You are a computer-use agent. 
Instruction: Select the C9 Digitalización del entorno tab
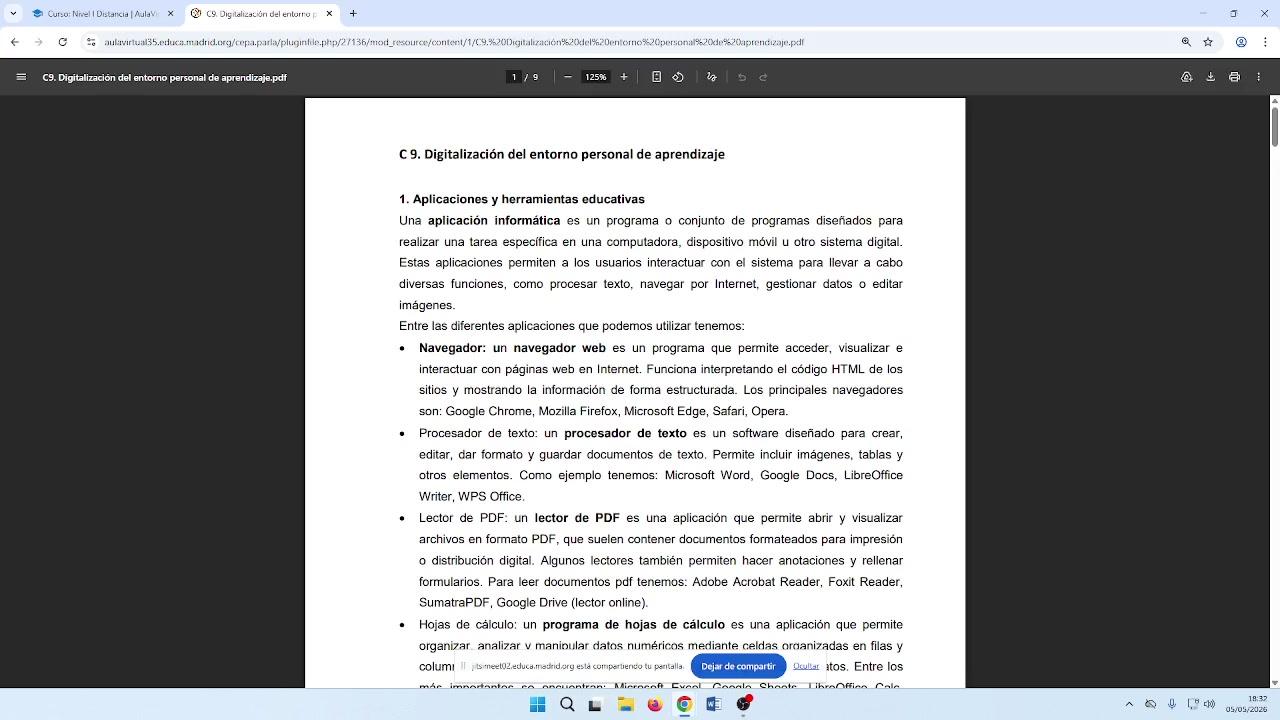coord(262,14)
